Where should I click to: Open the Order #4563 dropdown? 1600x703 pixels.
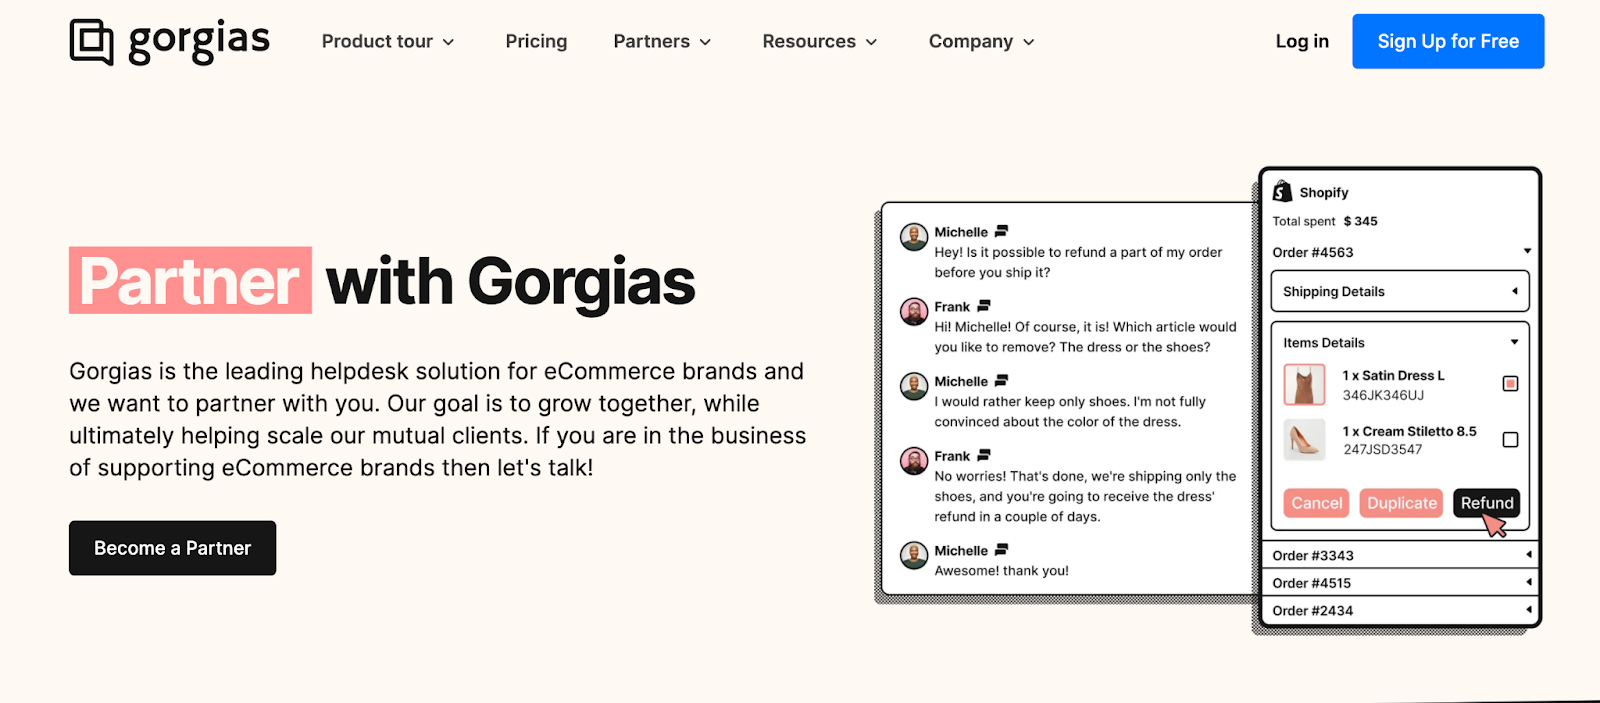(1528, 251)
